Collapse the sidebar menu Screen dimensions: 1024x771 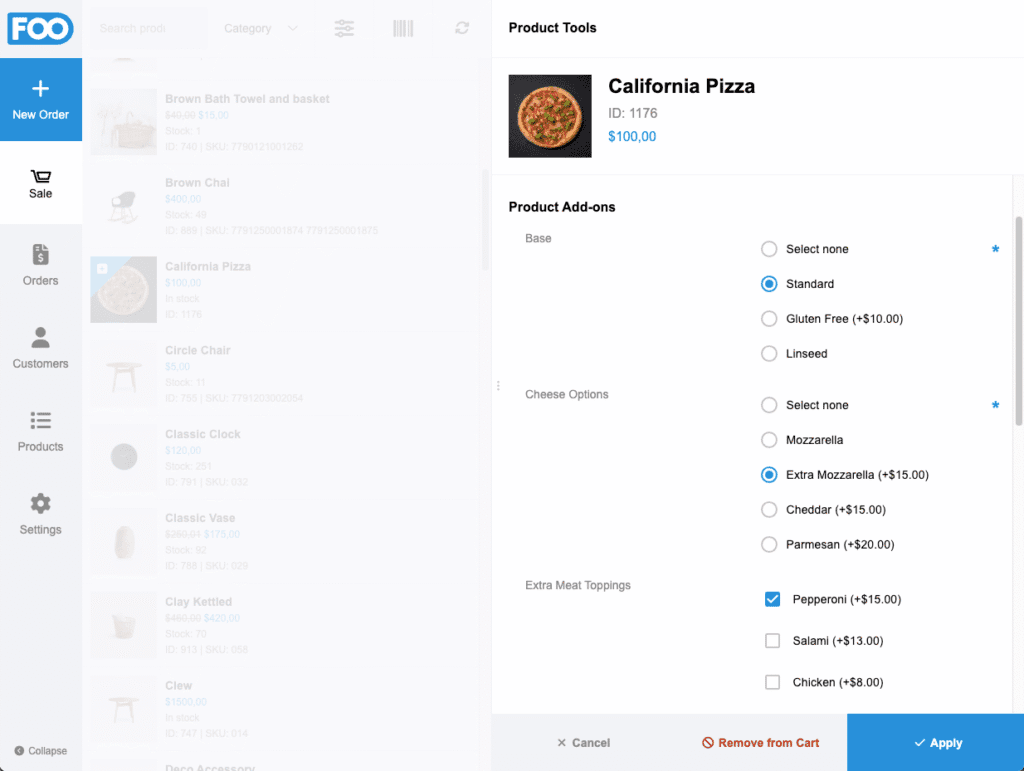[x=40, y=751]
